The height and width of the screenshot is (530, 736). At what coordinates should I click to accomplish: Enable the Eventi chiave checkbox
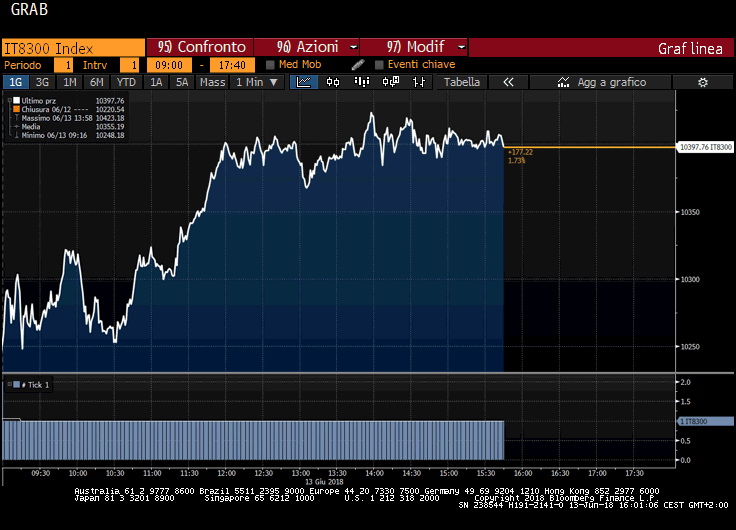coord(379,65)
